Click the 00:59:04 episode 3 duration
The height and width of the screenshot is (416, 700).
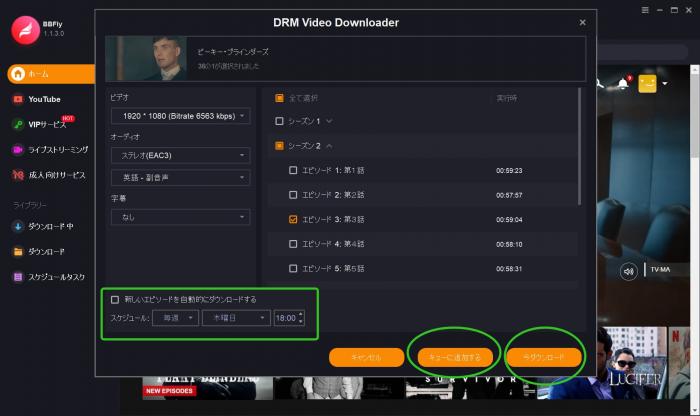[509, 220]
